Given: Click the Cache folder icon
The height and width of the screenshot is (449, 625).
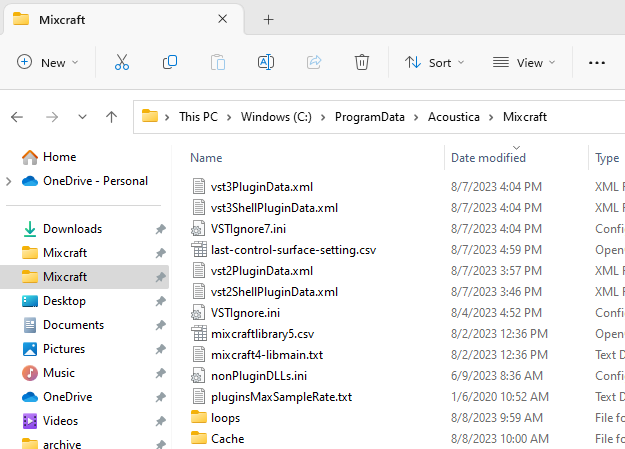Looking at the screenshot, I should pyautogui.click(x=199, y=438).
